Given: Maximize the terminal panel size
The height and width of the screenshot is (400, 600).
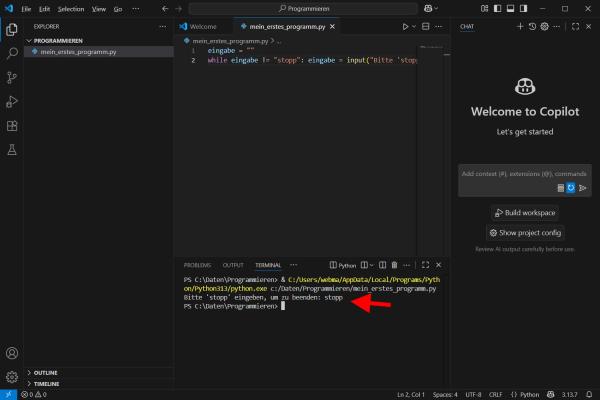Looking at the screenshot, I should (x=425, y=265).
